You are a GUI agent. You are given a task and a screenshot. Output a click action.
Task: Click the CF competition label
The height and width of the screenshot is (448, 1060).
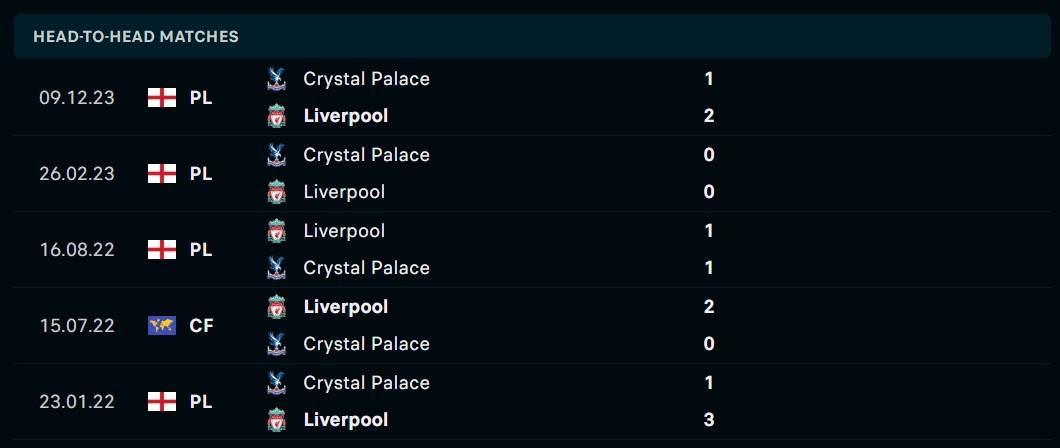tap(201, 325)
